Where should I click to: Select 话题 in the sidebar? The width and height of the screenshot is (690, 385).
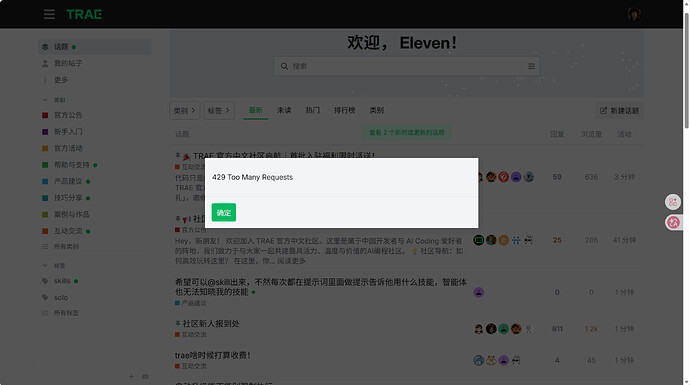[95, 47]
